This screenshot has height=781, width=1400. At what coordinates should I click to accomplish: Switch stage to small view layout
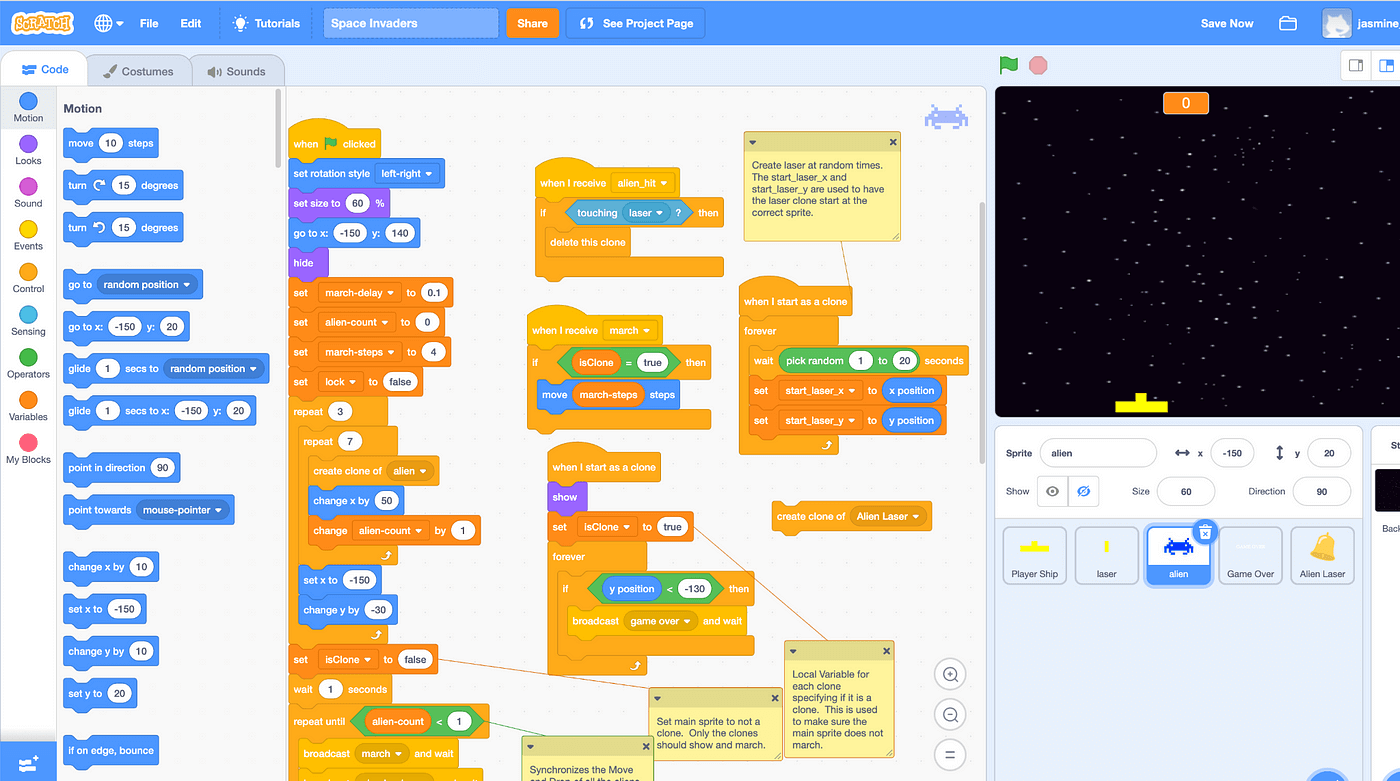pyautogui.click(x=1355, y=64)
